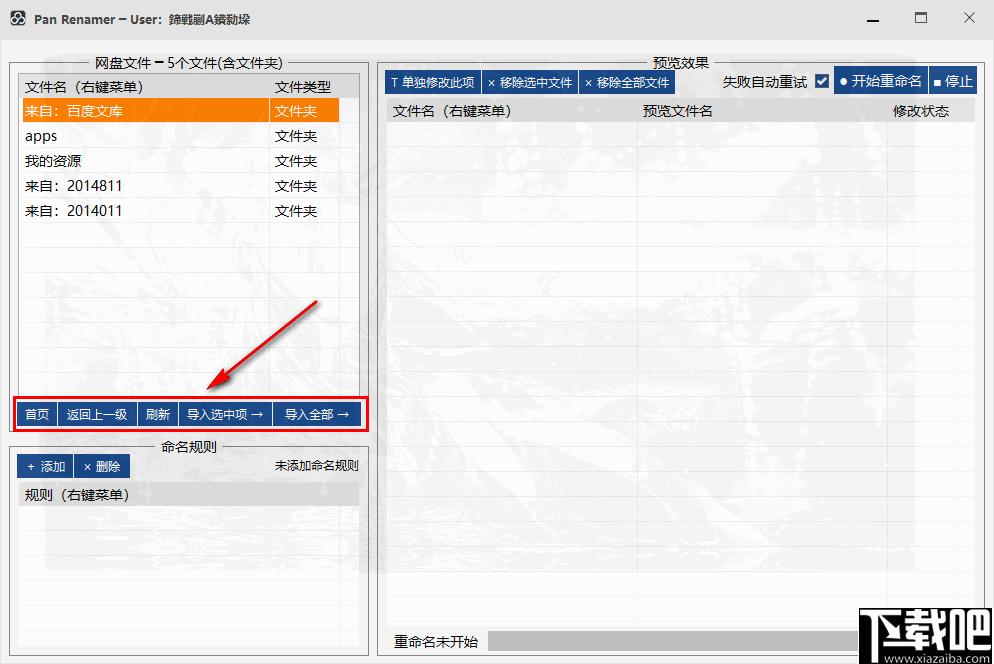Maximize the Pan Renamer window
994x664 pixels.
[x=921, y=18]
